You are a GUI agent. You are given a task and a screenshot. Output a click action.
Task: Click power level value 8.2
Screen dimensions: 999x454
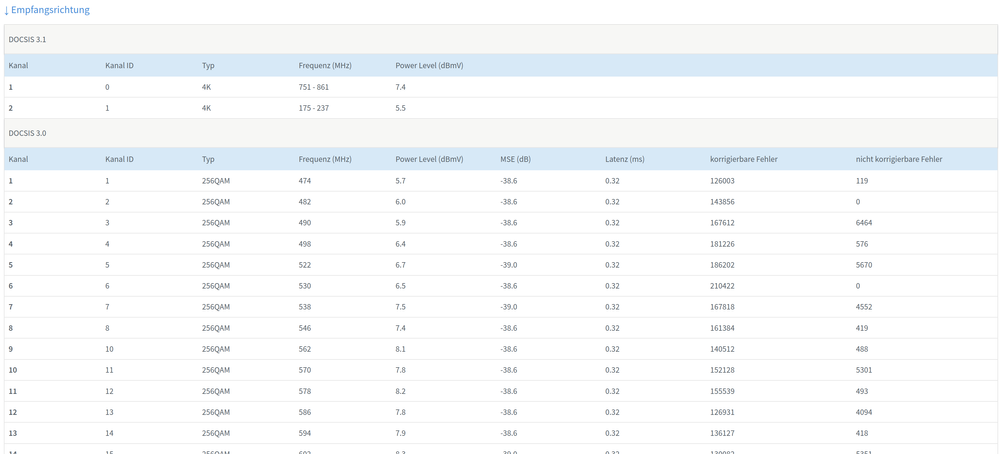(401, 391)
